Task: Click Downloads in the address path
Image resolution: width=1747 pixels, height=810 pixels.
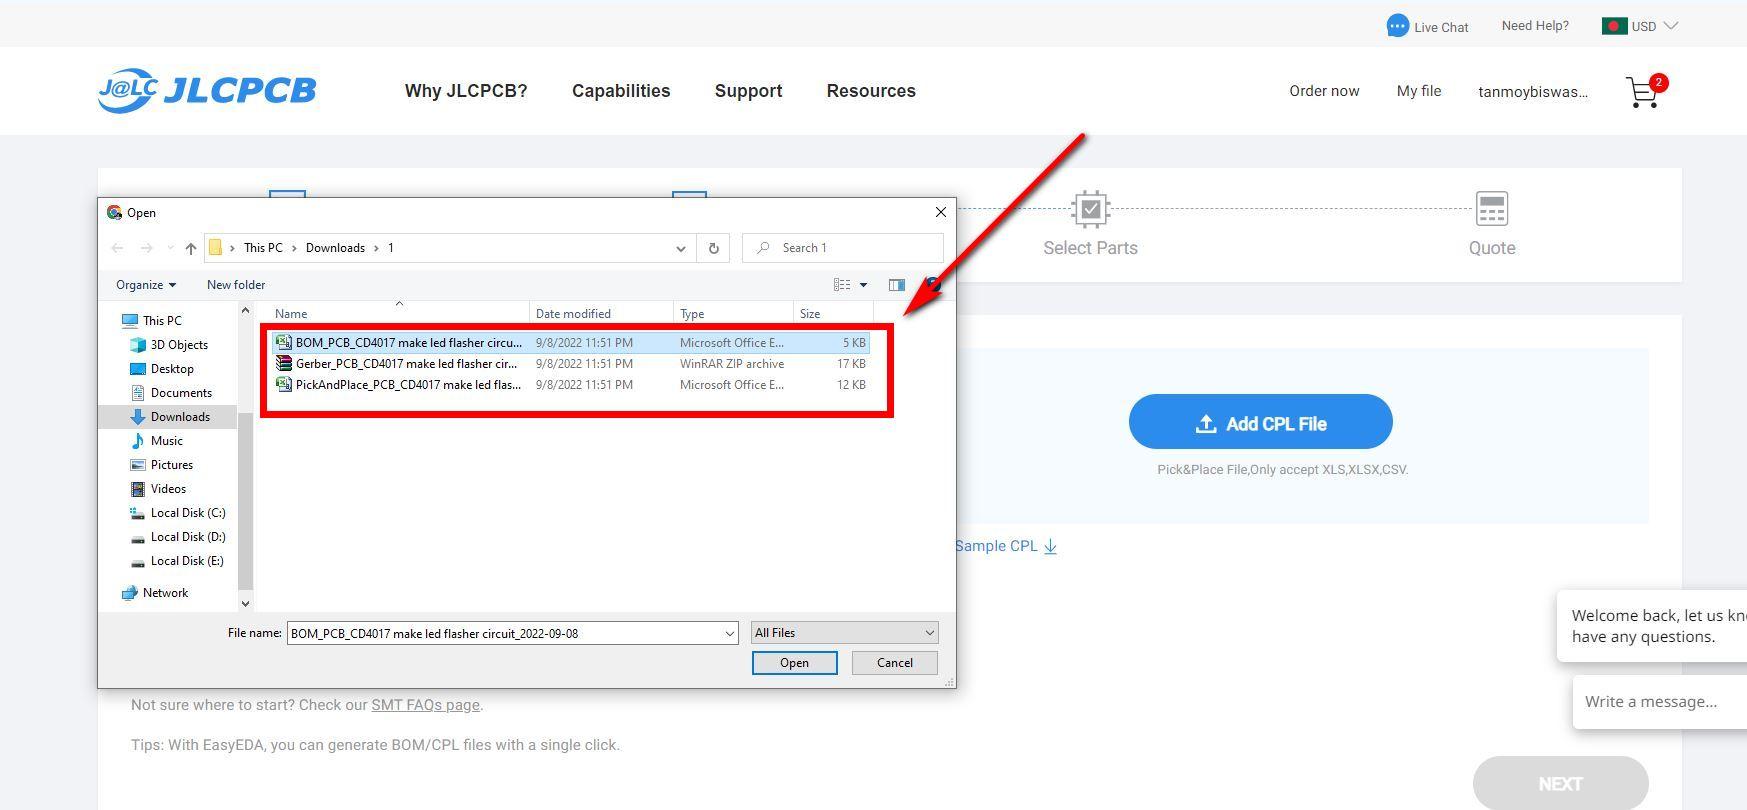Action: (335, 248)
